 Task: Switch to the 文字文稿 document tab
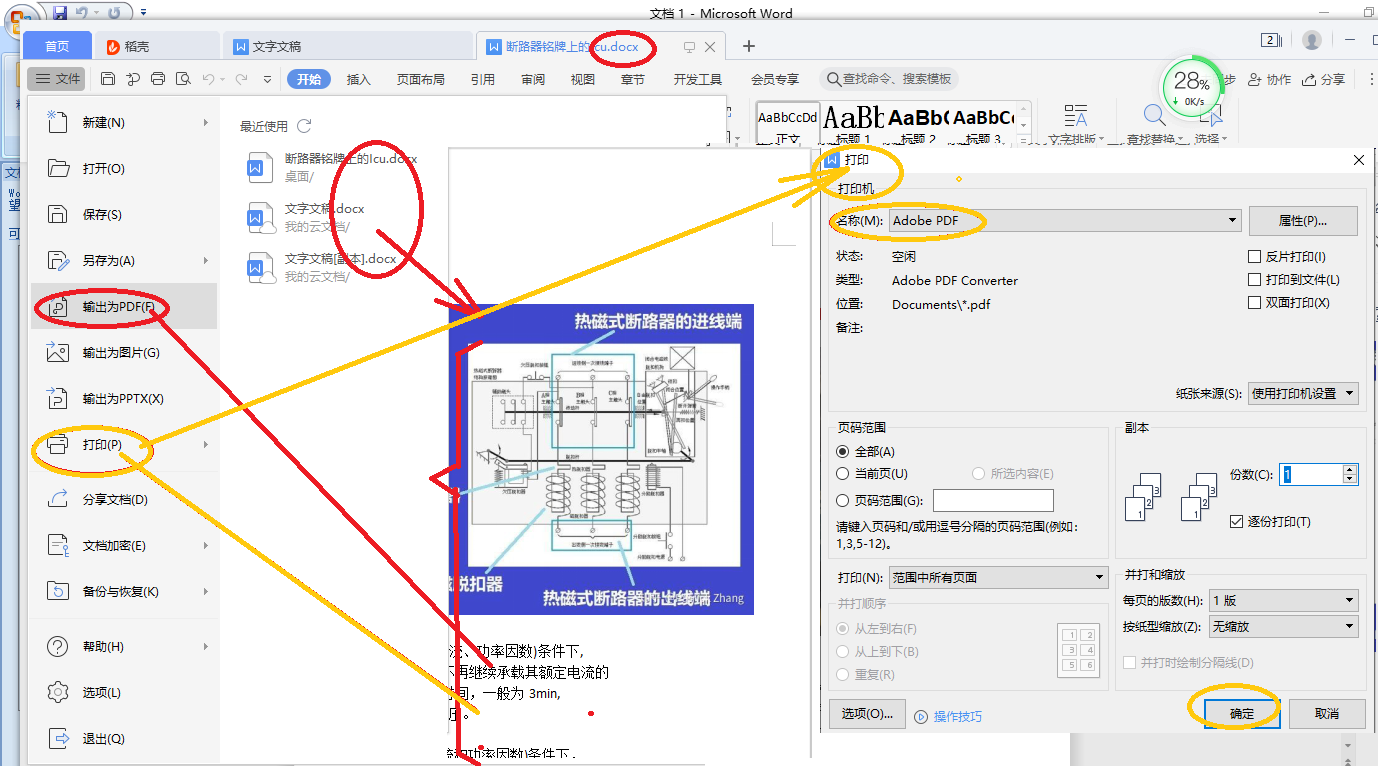click(347, 46)
